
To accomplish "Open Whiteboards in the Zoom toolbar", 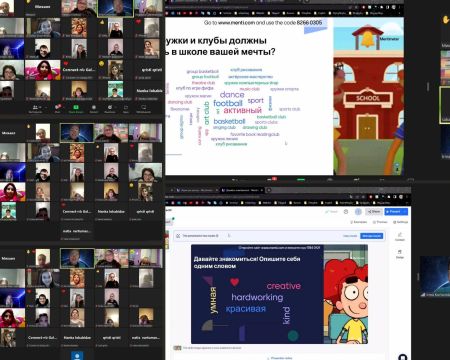I will click(x=144, y=109).
